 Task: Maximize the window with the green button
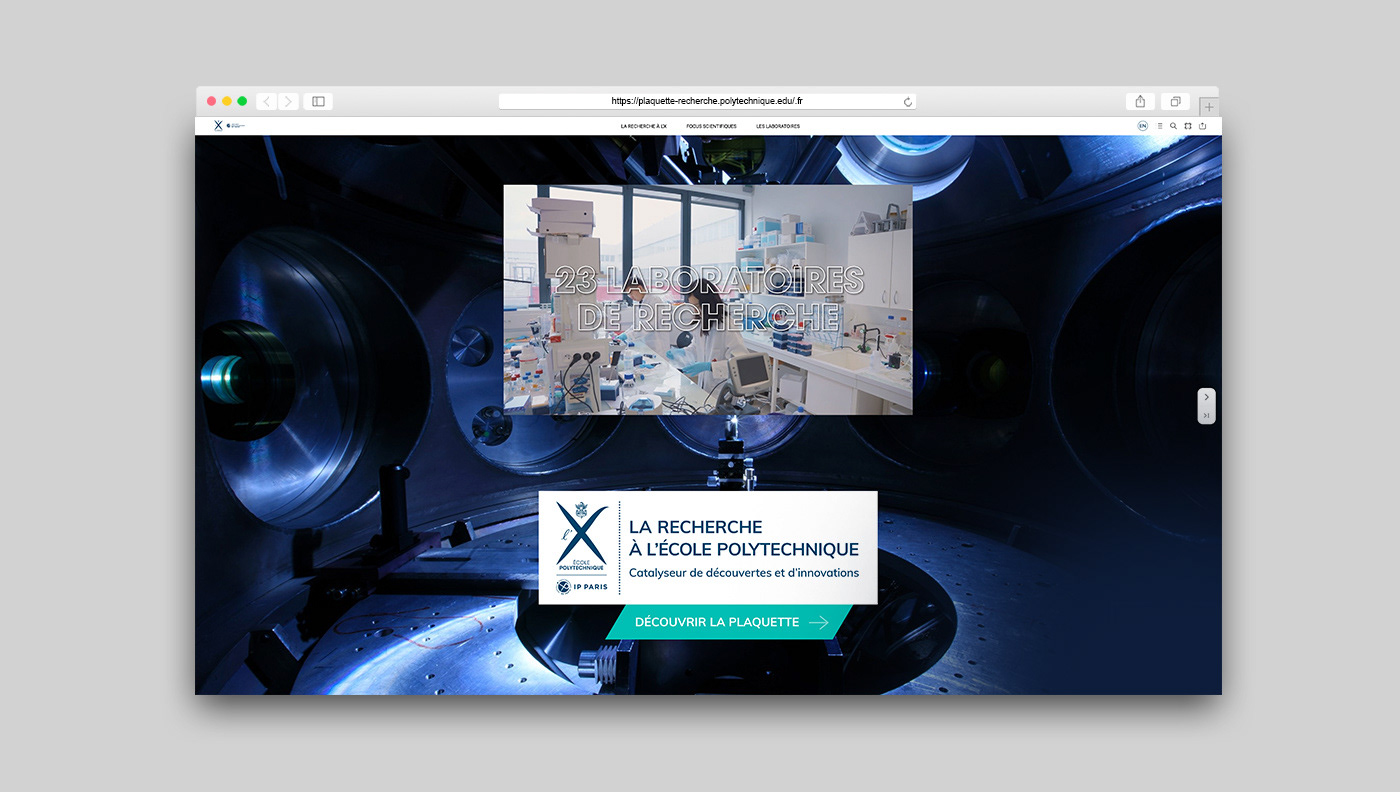coord(242,101)
